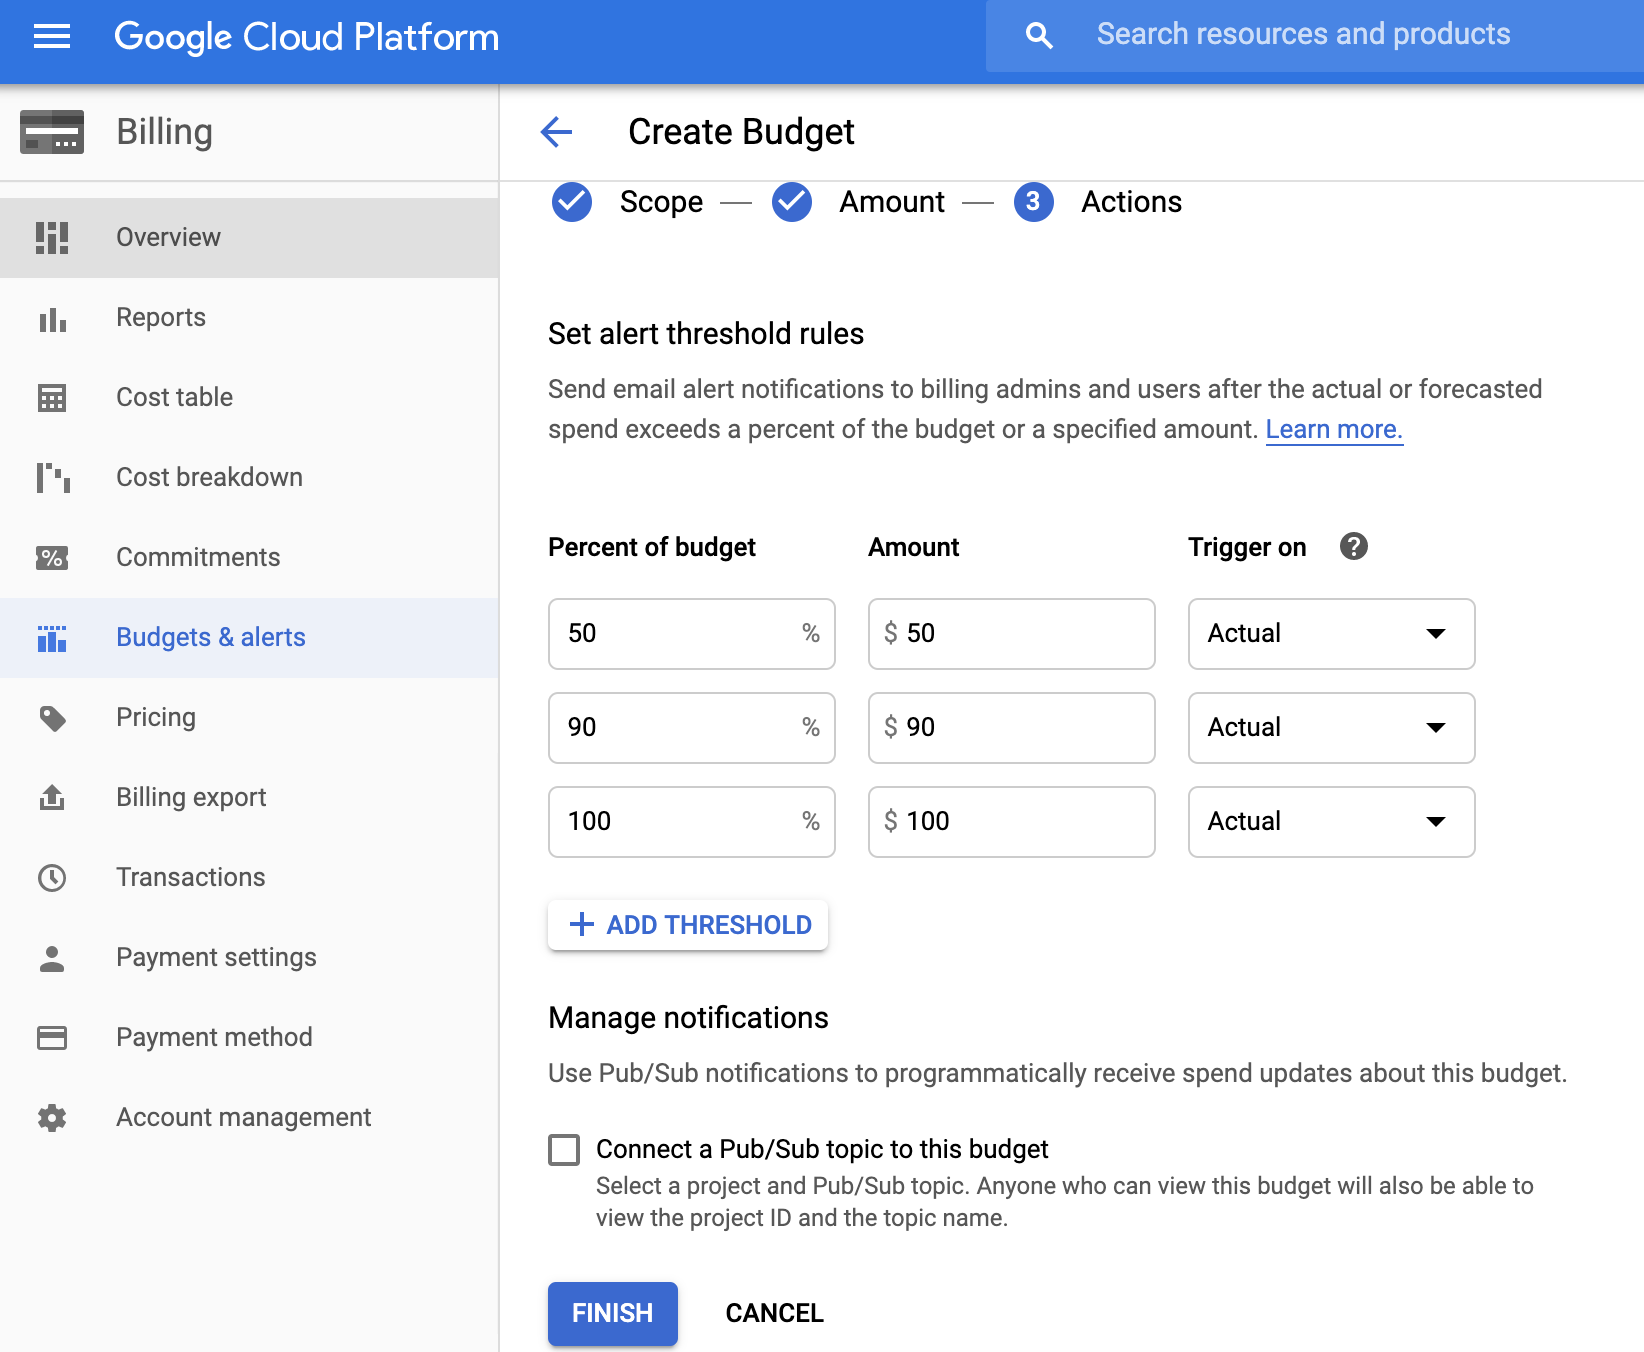Click the FINISH button

[613, 1313]
